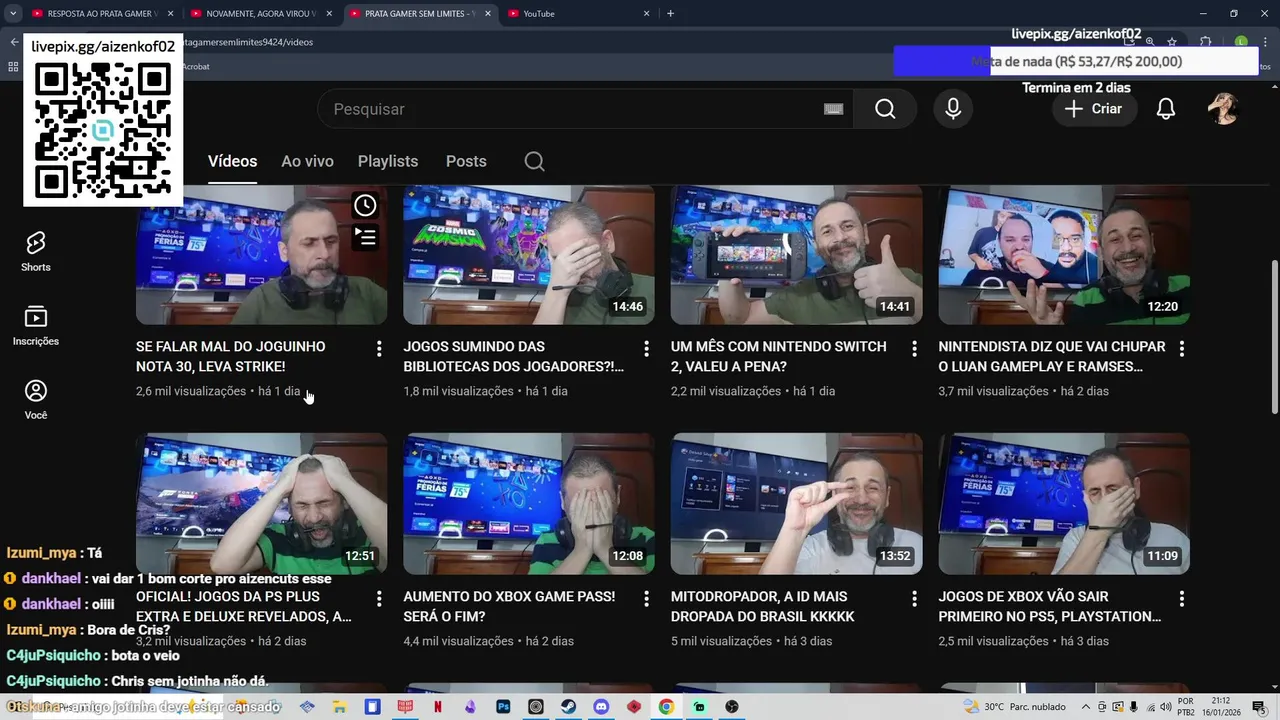The height and width of the screenshot is (720, 1280).
Task: Click the YouTube search magnifier button
Action: [885, 109]
